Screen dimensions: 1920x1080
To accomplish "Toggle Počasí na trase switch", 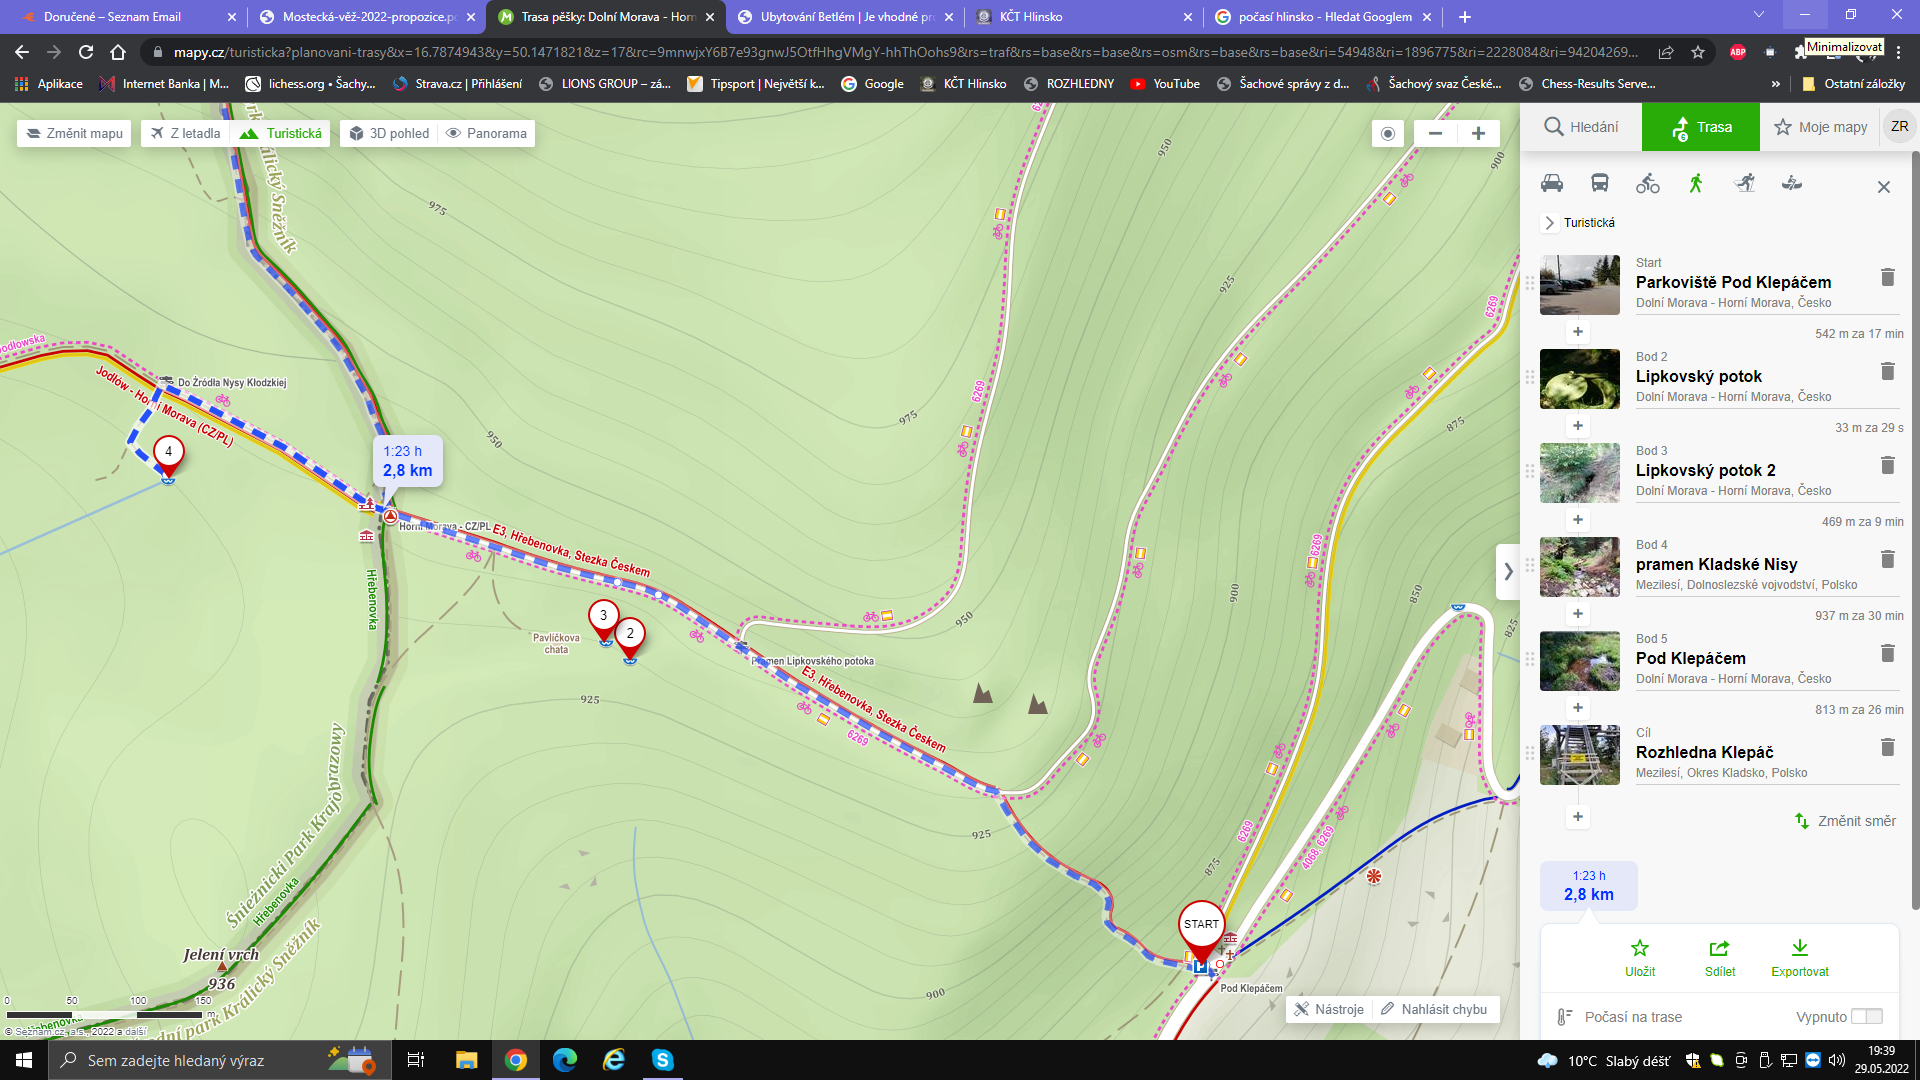I will 1866,1016.
